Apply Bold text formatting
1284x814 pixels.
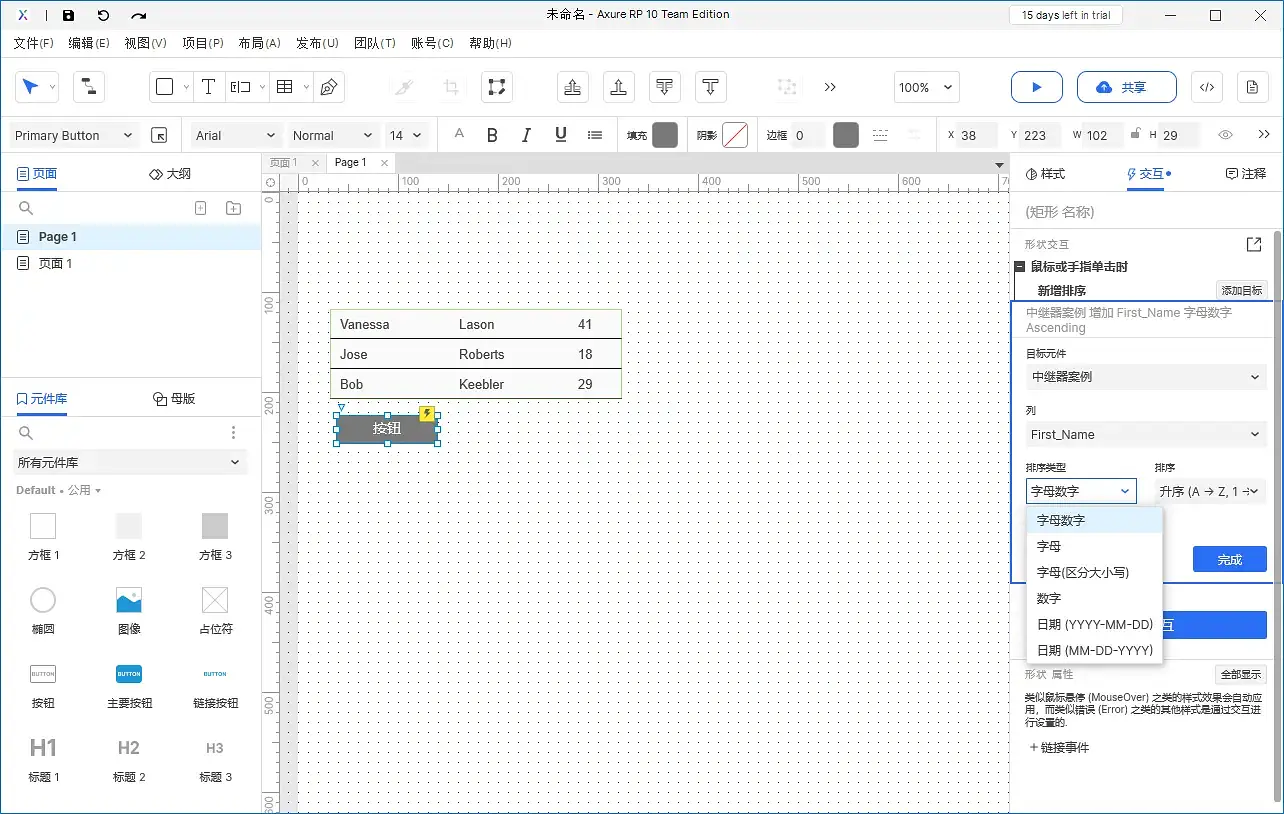492,135
